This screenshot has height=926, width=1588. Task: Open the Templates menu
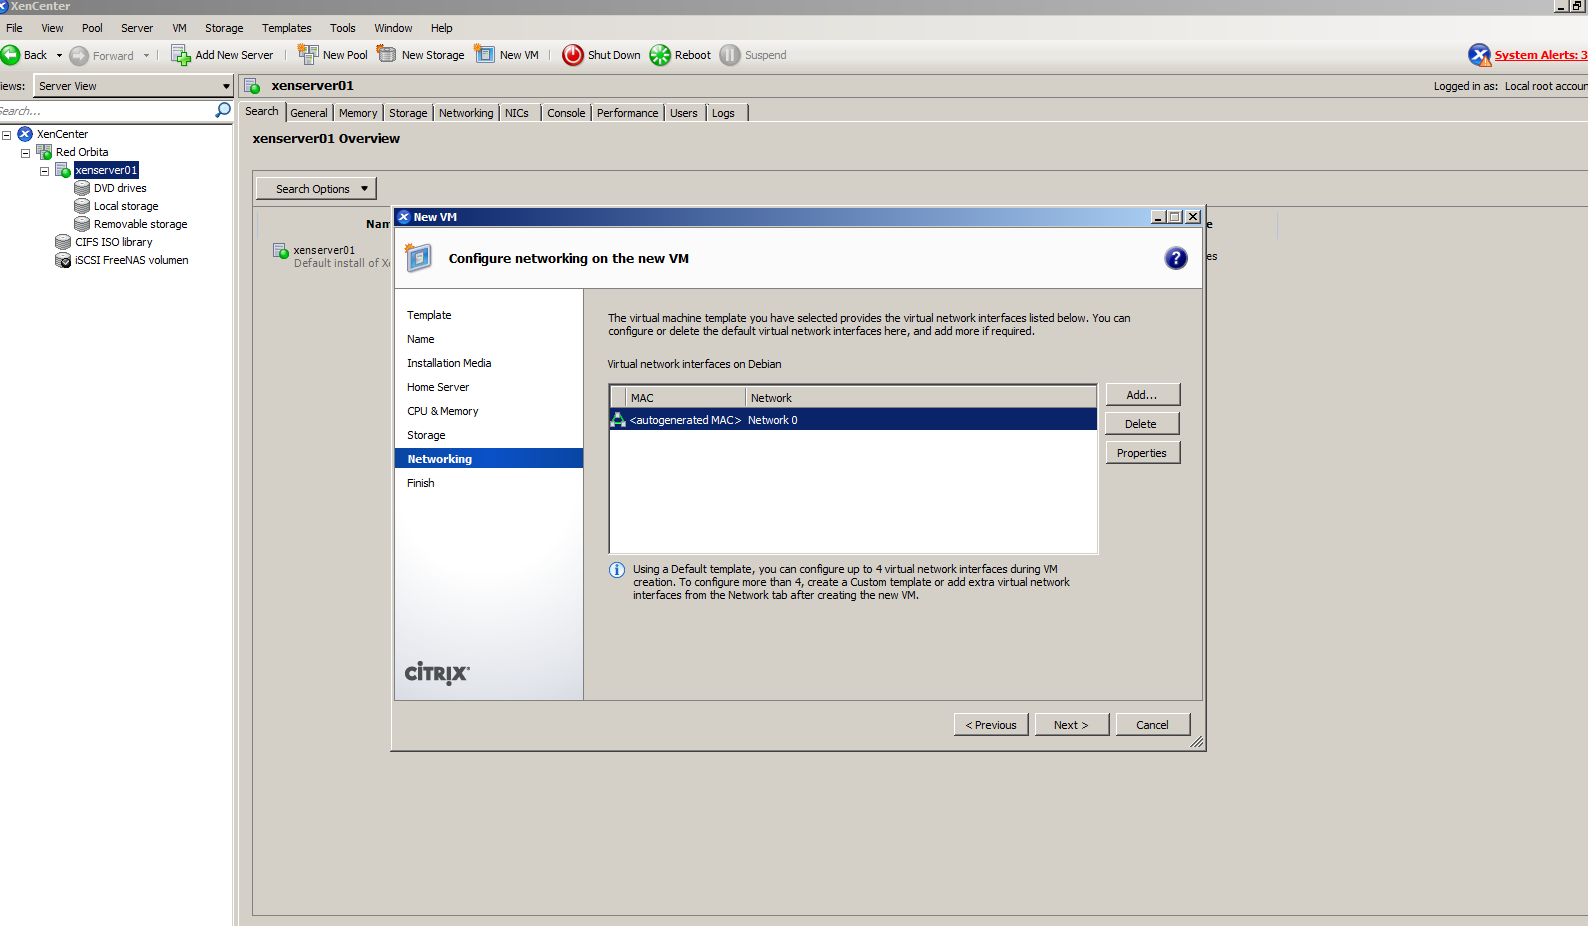(286, 28)
